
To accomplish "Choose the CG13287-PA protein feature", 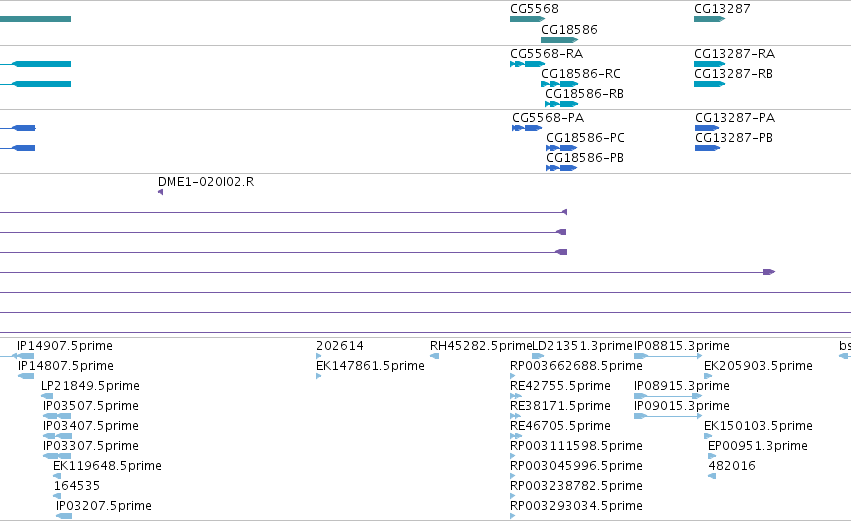I will (x=707, y=128).
